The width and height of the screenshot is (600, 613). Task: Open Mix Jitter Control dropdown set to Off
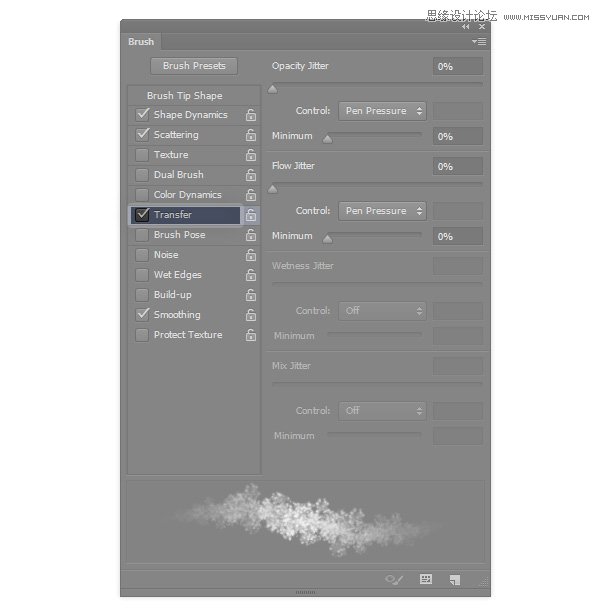[382, 411]
